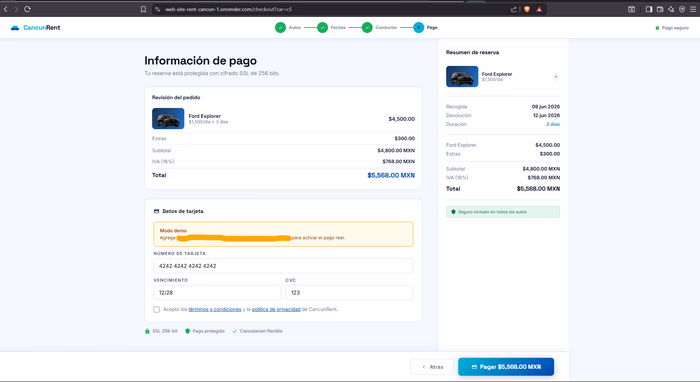Share this page via the address bar icon
The width and height of the screenshot is (700, 382).
click(514, 9)
